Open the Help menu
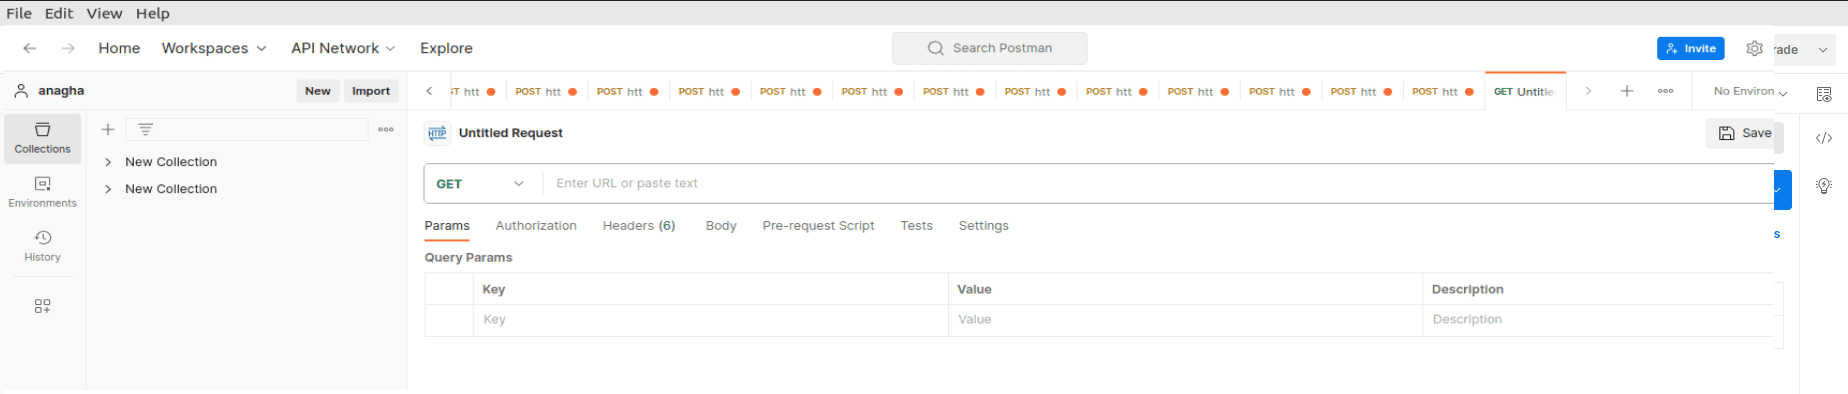Screen dimensions: 1848x394 point(153,13)
